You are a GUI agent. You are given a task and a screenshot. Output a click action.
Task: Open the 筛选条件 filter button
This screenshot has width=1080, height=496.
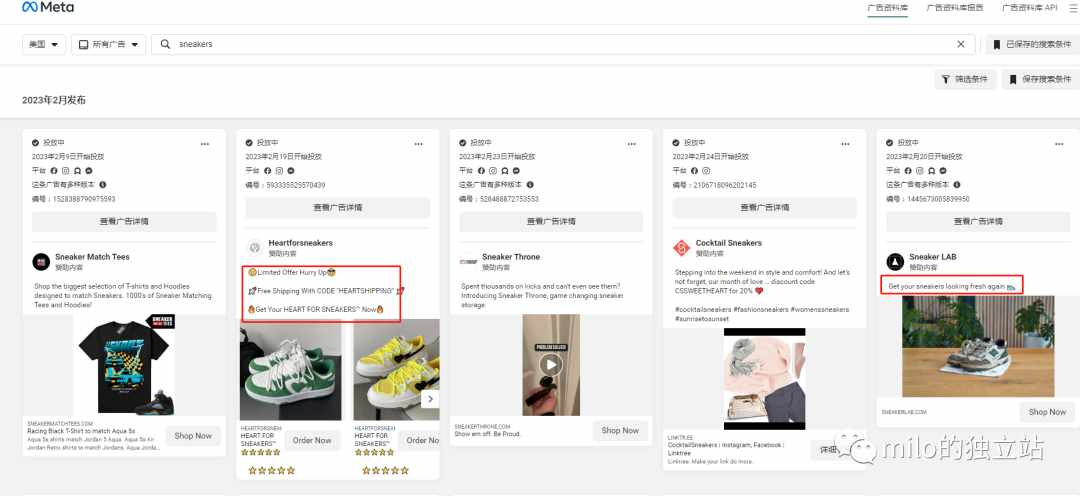pos(965,79)
